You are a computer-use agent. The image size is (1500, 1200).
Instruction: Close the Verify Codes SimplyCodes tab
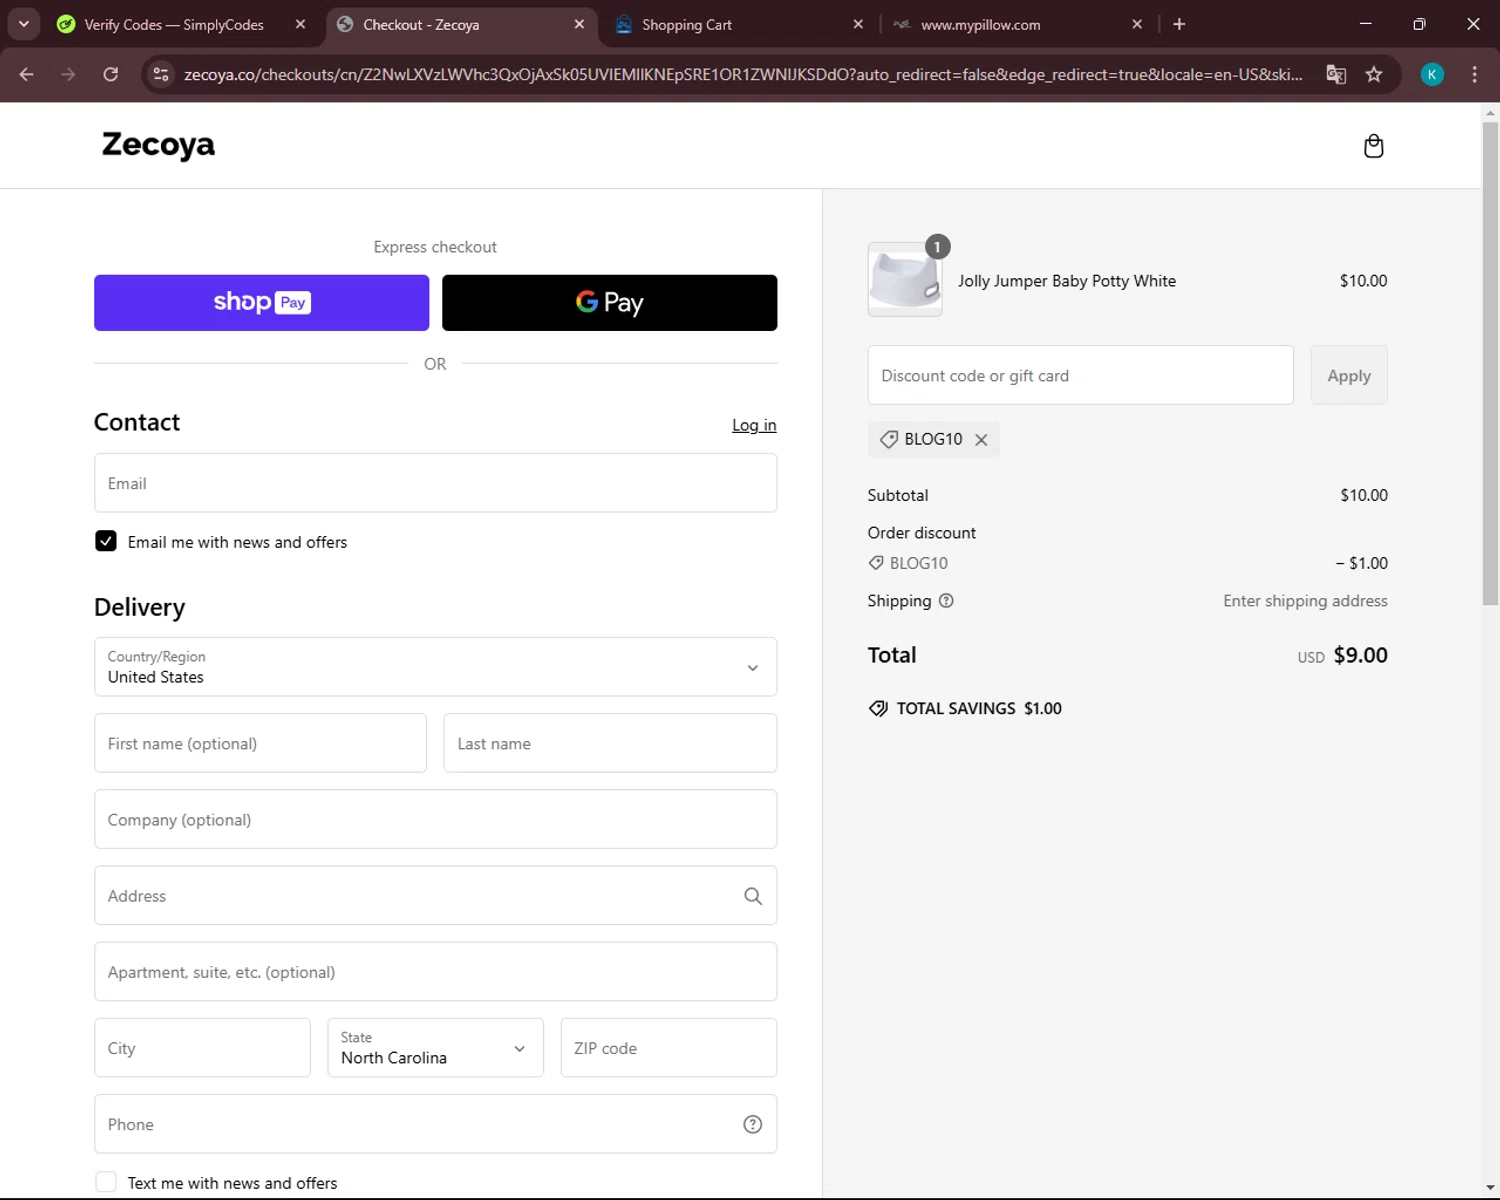(x=300, y=24)
